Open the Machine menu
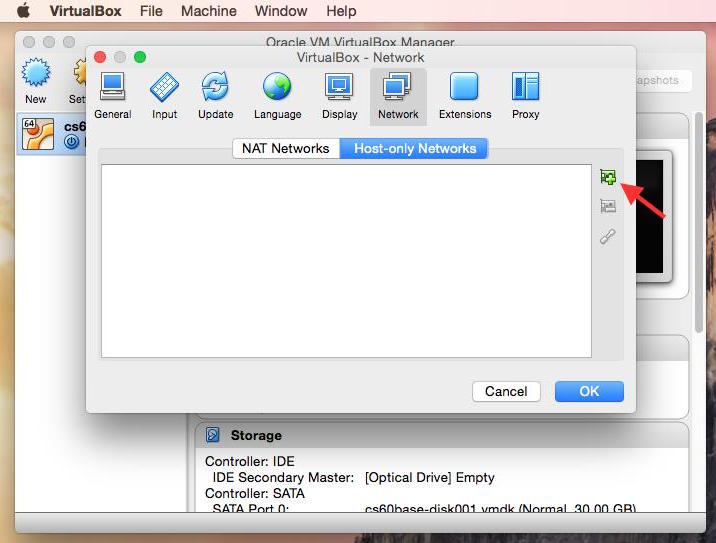This screenshot has height=543, width=716. 209,11
